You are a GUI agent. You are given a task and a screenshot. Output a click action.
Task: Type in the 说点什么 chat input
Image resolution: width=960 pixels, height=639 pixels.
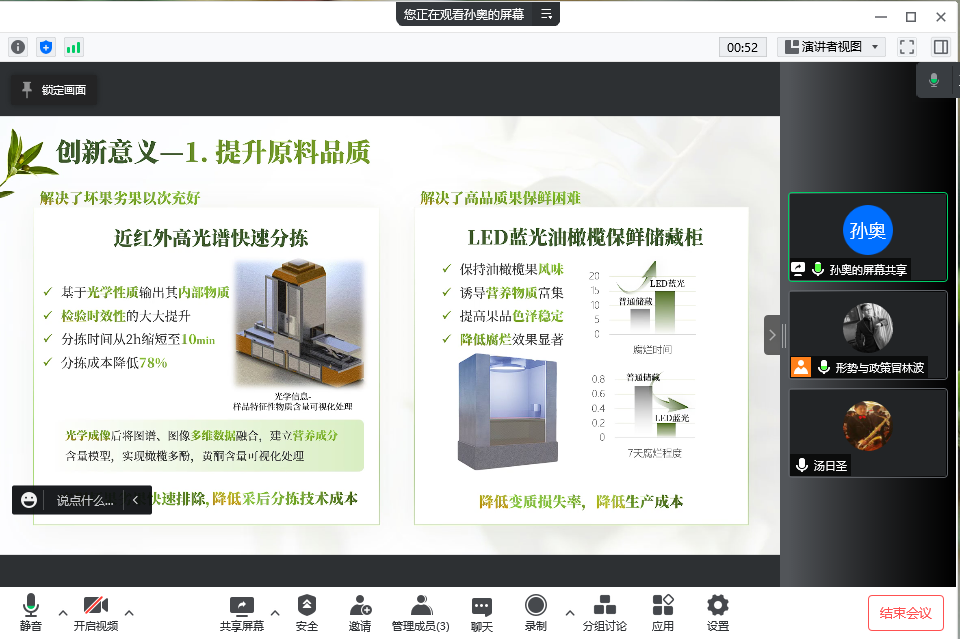click(x=84, y=500)
